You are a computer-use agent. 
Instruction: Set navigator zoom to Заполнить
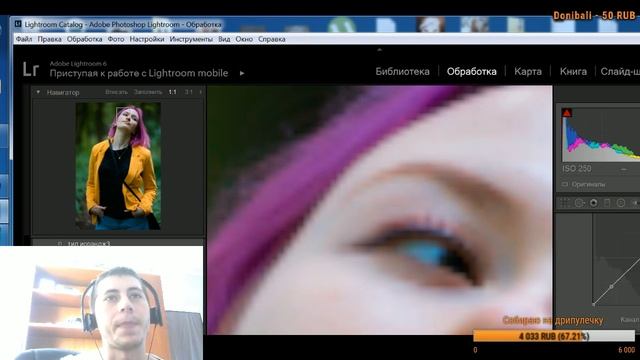[148, 92]
